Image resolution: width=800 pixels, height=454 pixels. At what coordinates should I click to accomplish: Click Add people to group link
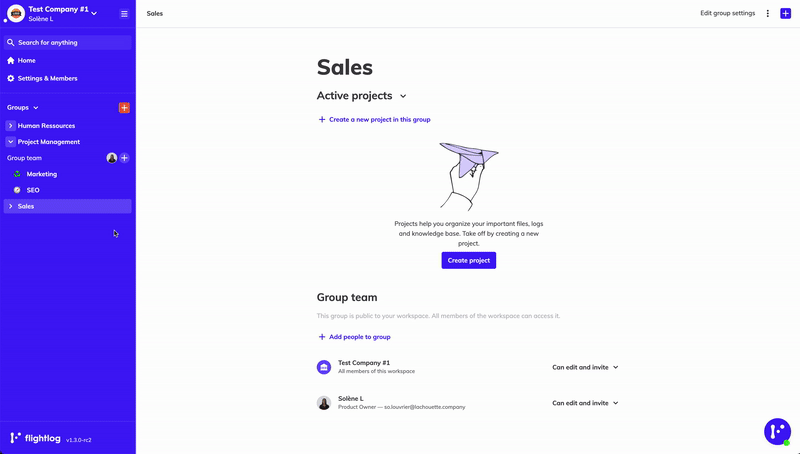click(355, 337)
